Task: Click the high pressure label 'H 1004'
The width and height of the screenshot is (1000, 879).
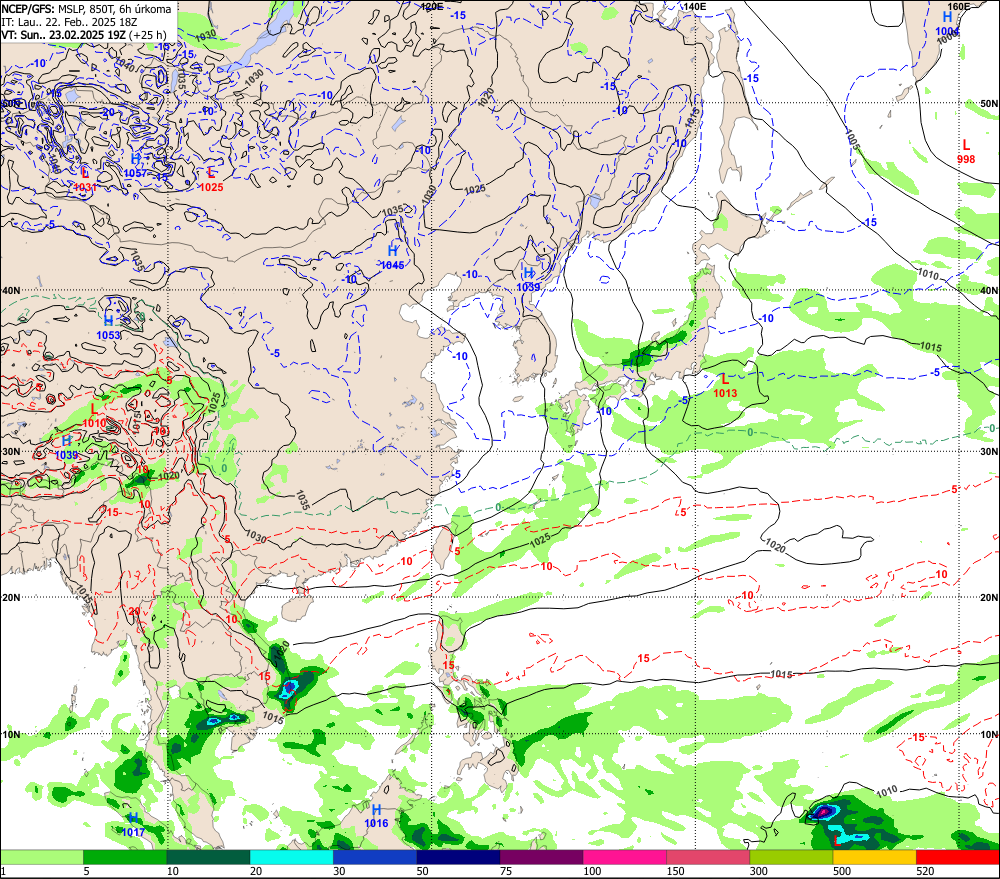Action: 947,24
